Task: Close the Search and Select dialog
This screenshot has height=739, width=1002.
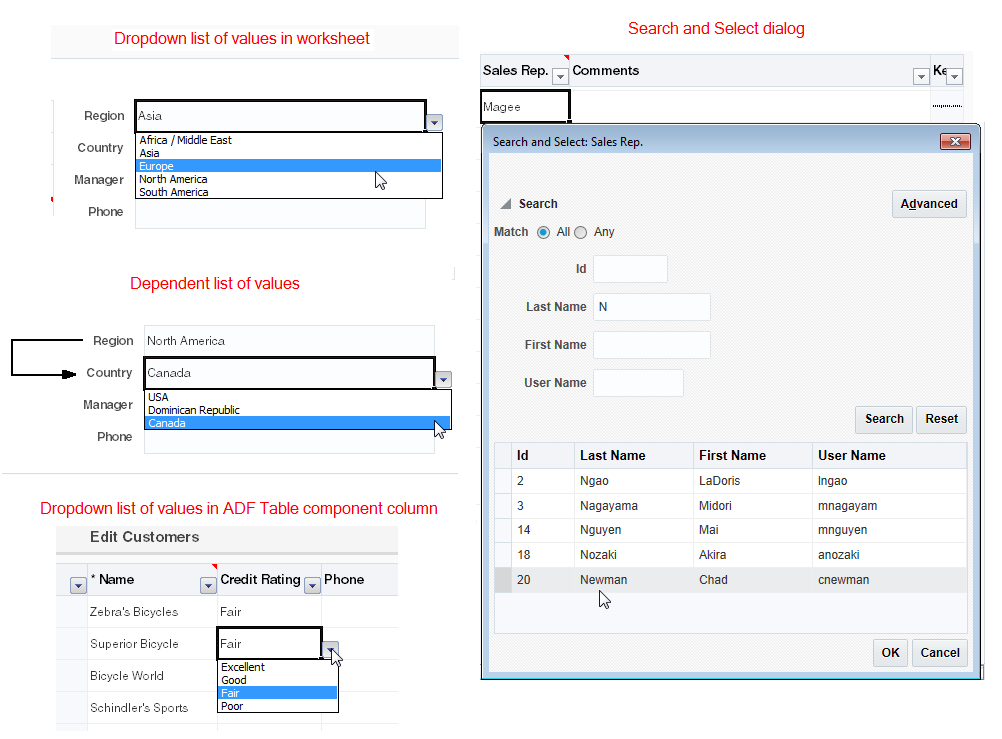Action: pyautogui.click(x=955, y=141)
